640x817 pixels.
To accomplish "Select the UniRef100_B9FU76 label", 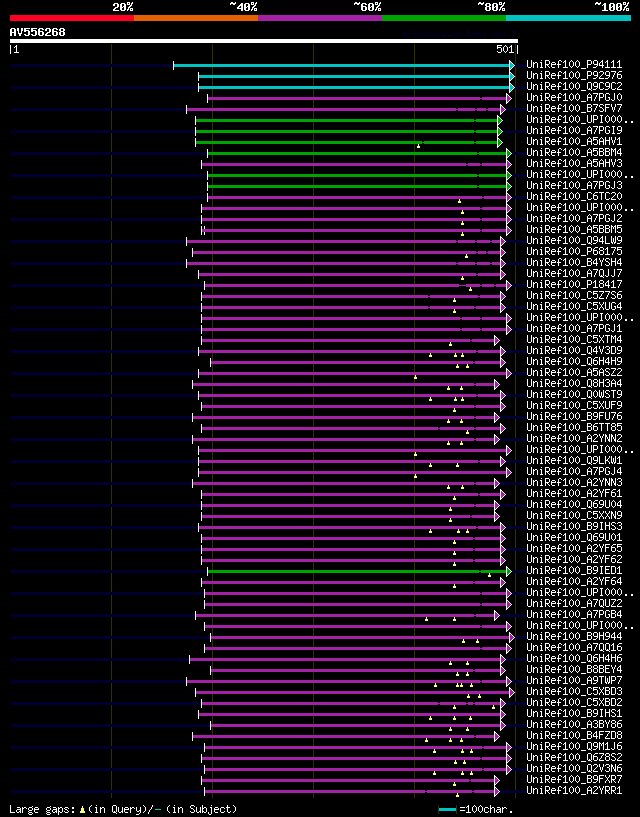I will pos(574,417).
